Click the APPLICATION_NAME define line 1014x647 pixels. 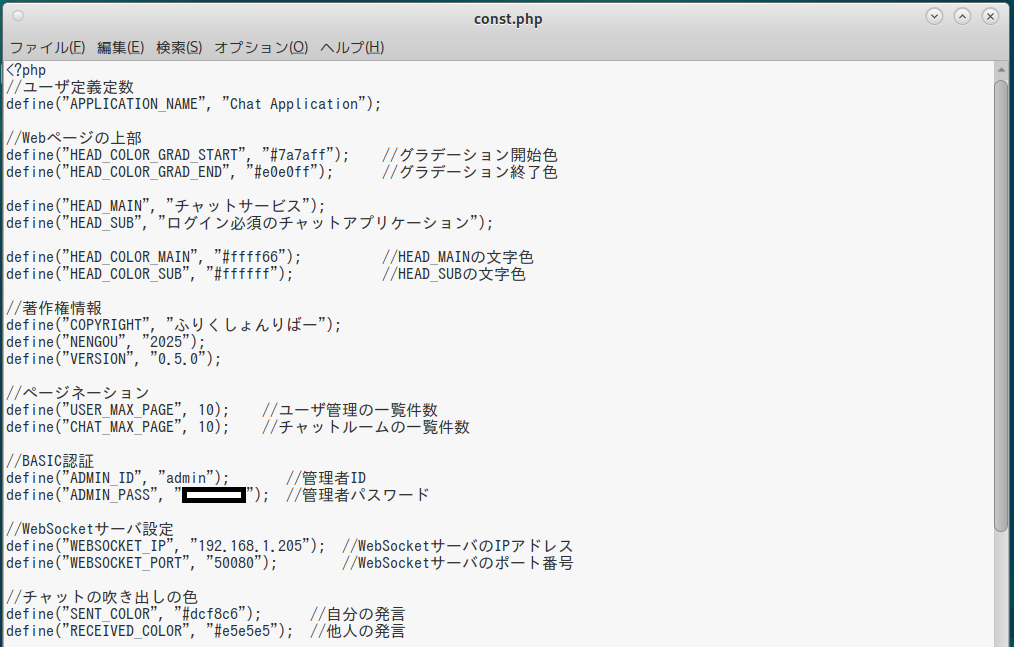(194, 104)
